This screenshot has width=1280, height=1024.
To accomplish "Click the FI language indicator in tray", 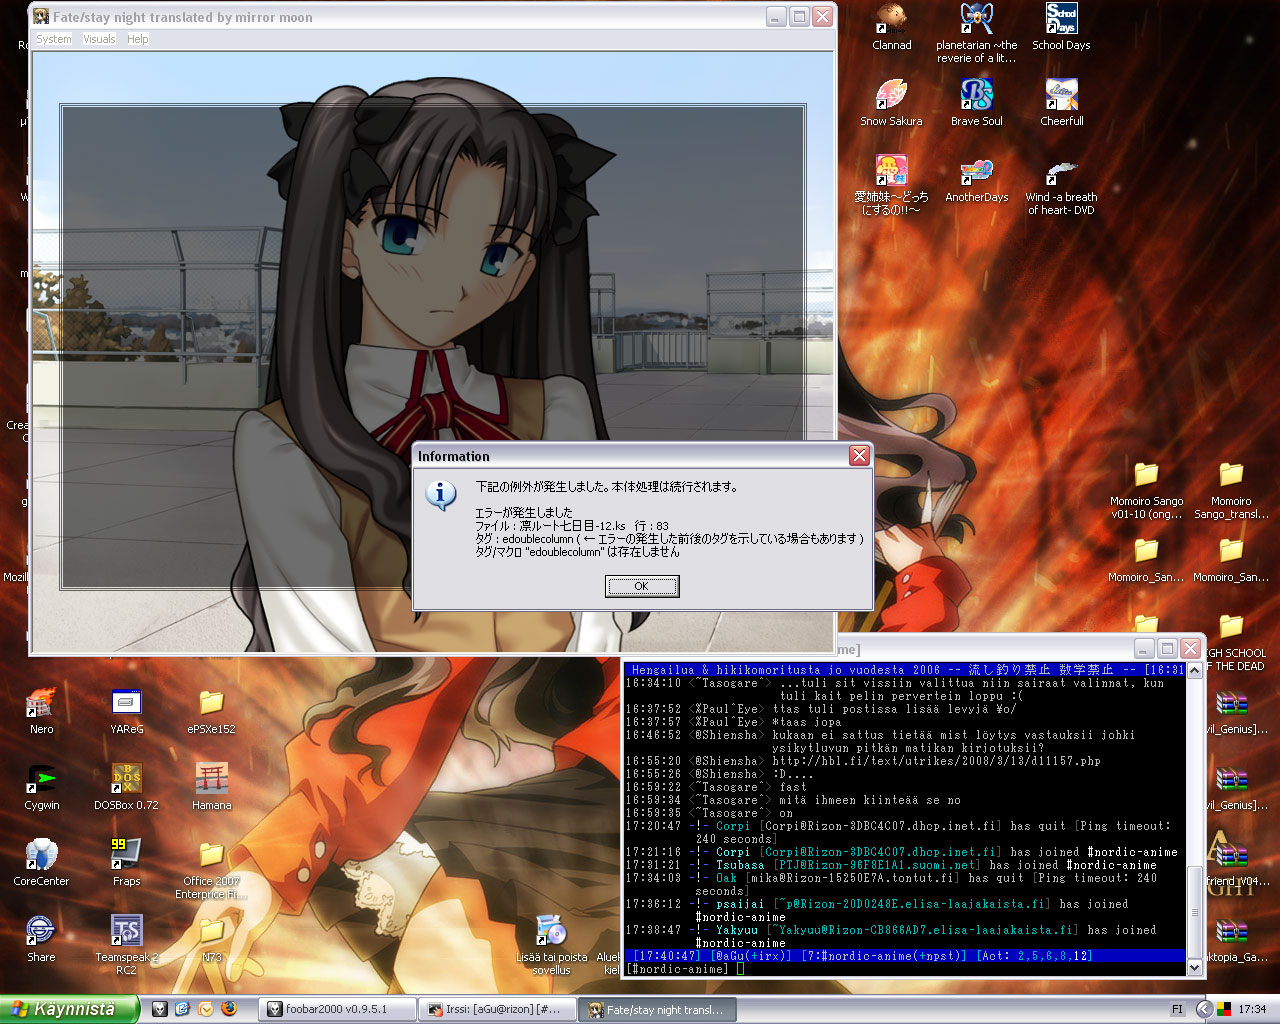I will pos(1177,1010).
